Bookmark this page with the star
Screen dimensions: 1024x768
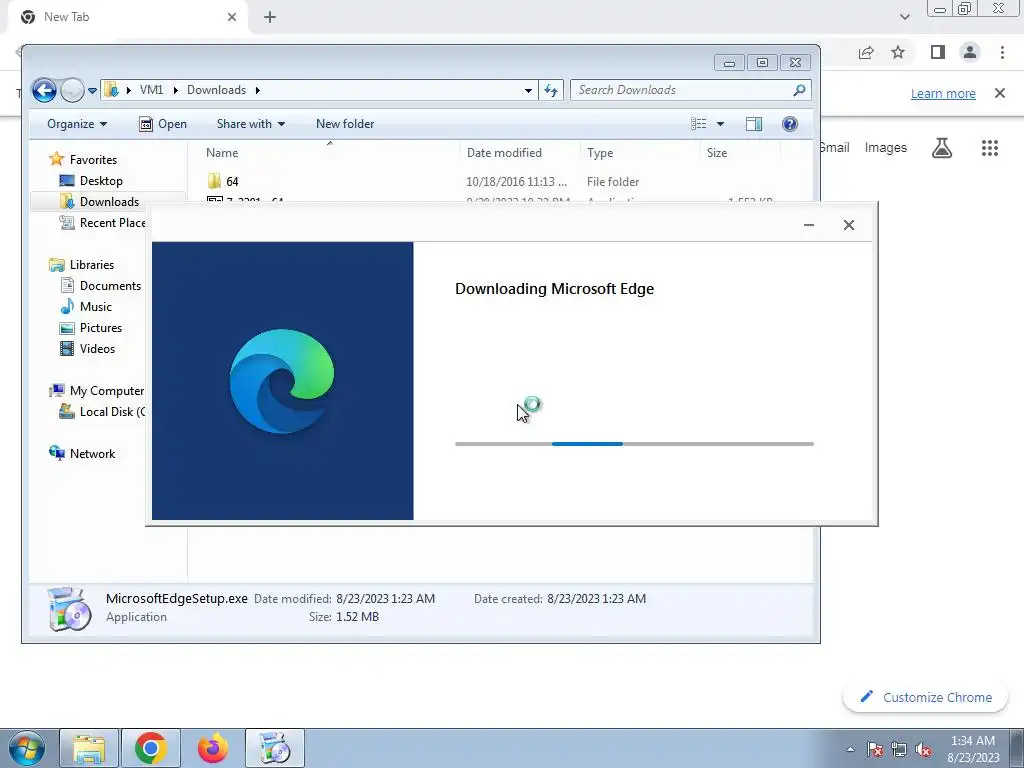(x=898, y=52)
